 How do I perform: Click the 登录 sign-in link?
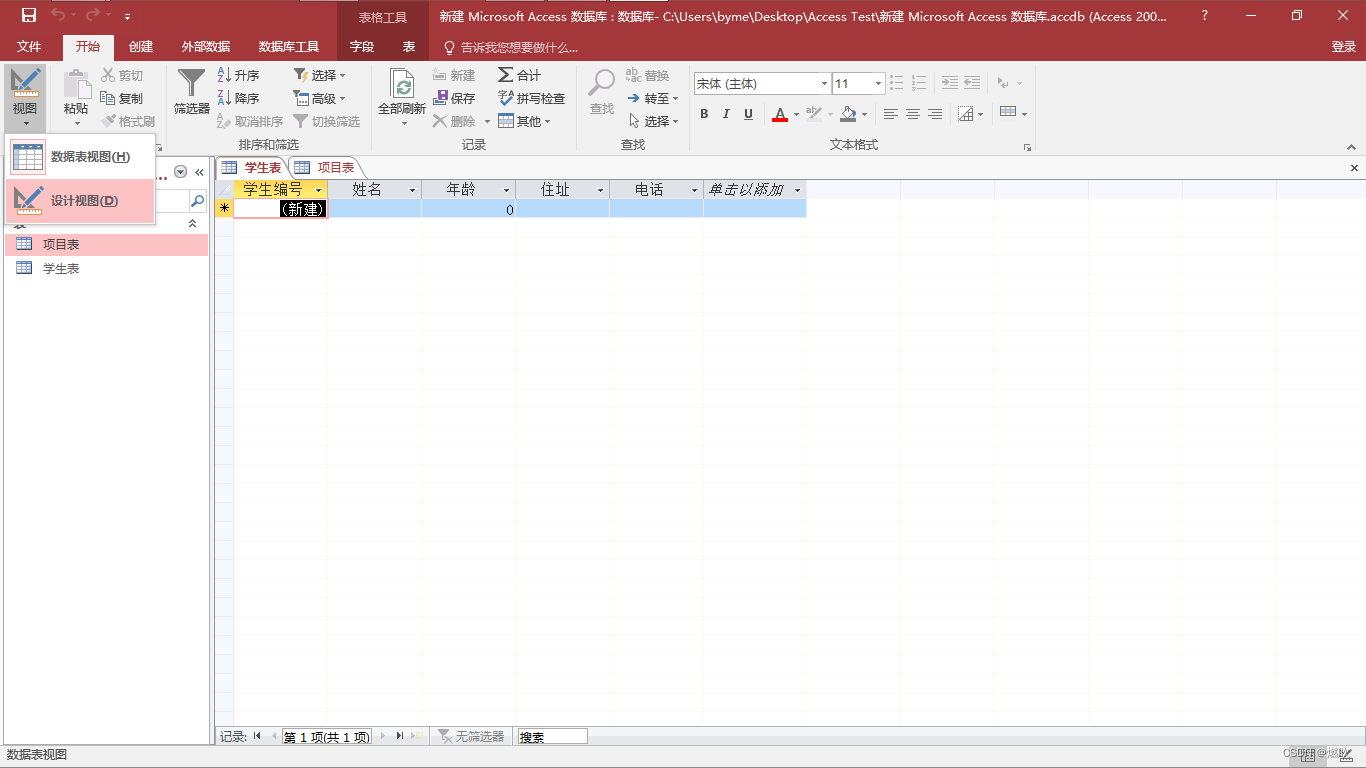coord(1344,47)
